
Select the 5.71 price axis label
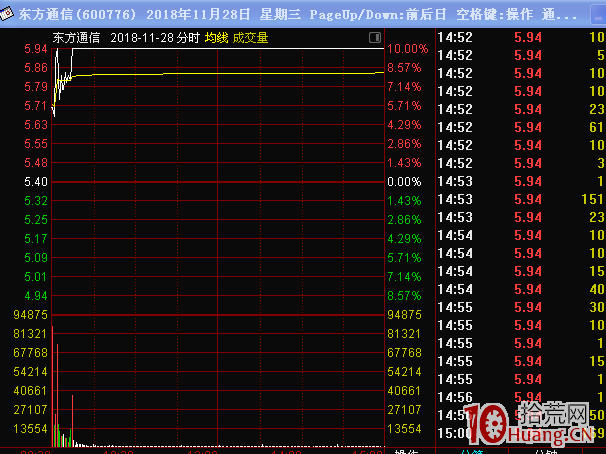click(x=36, y=106)
